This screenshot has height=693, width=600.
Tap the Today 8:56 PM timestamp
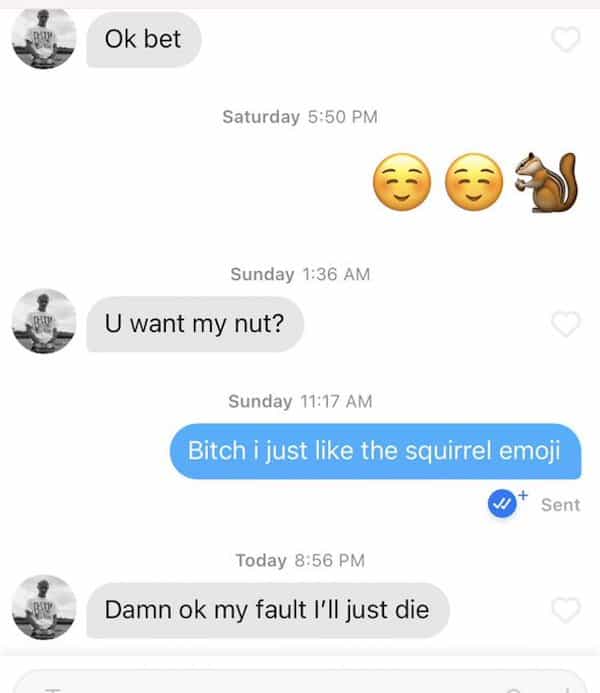point(300,560)
